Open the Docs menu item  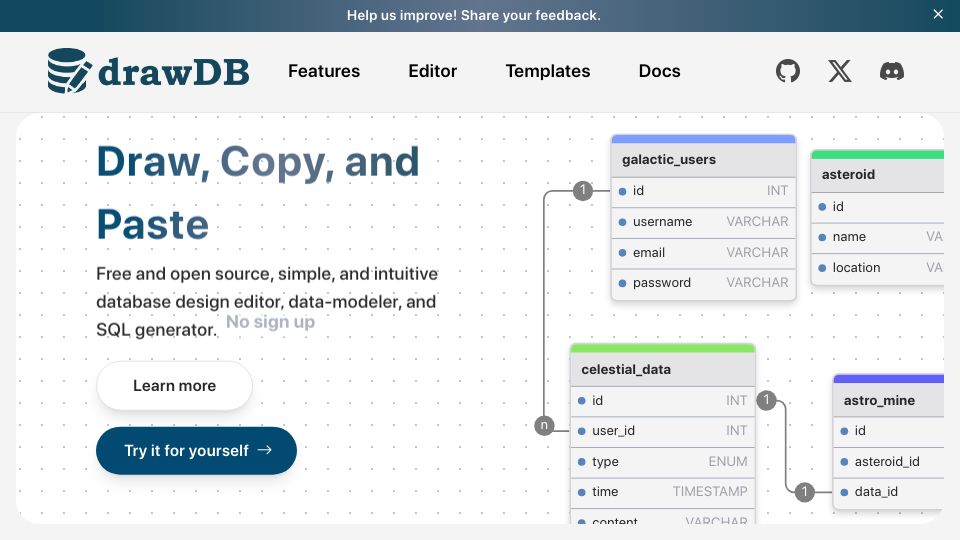pyautogui.click(x=659, y=71)
